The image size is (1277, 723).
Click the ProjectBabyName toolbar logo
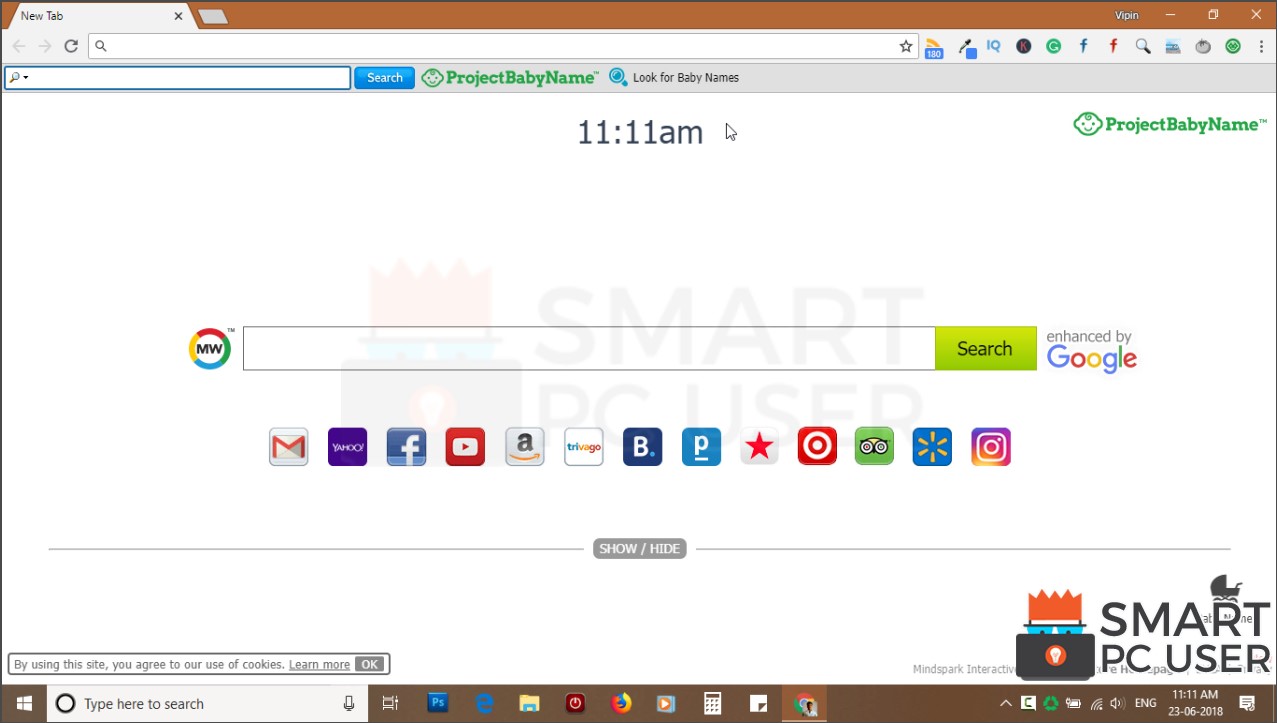pyautogui.click(x=510, y=78)
